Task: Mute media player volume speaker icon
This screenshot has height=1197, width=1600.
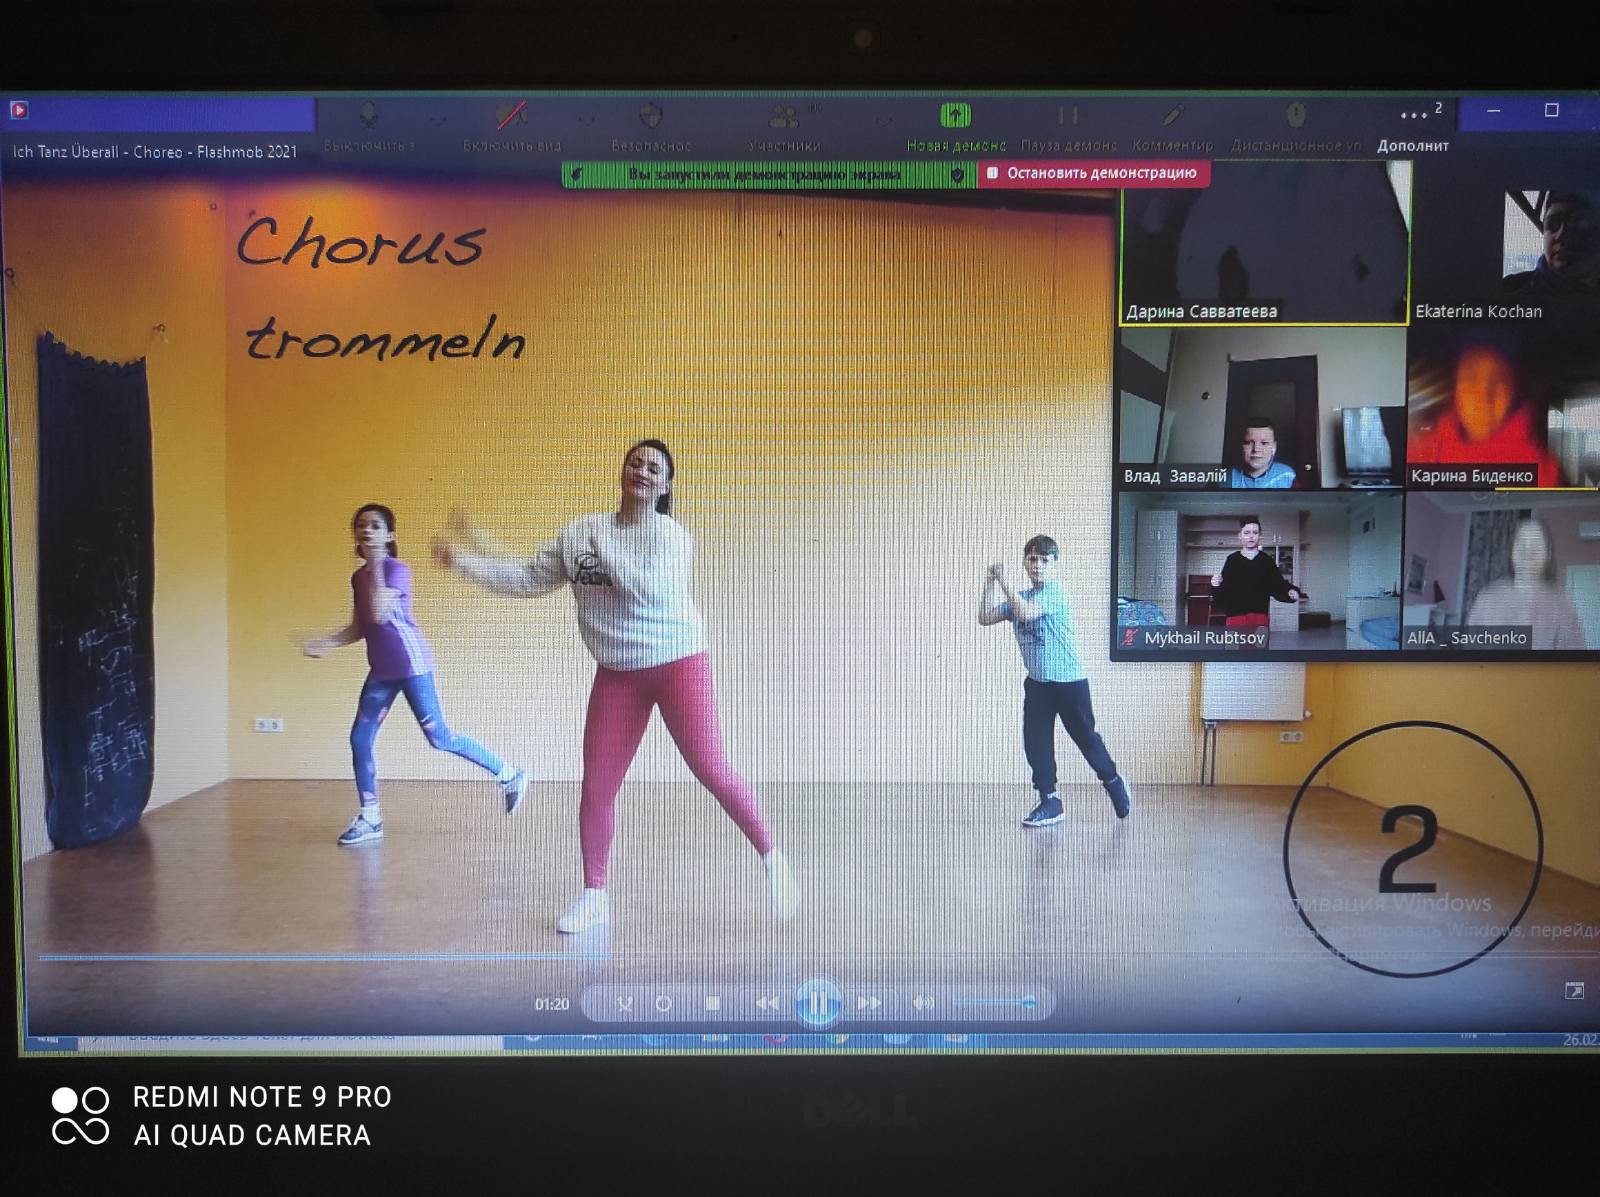Action: coord(923,1003)
